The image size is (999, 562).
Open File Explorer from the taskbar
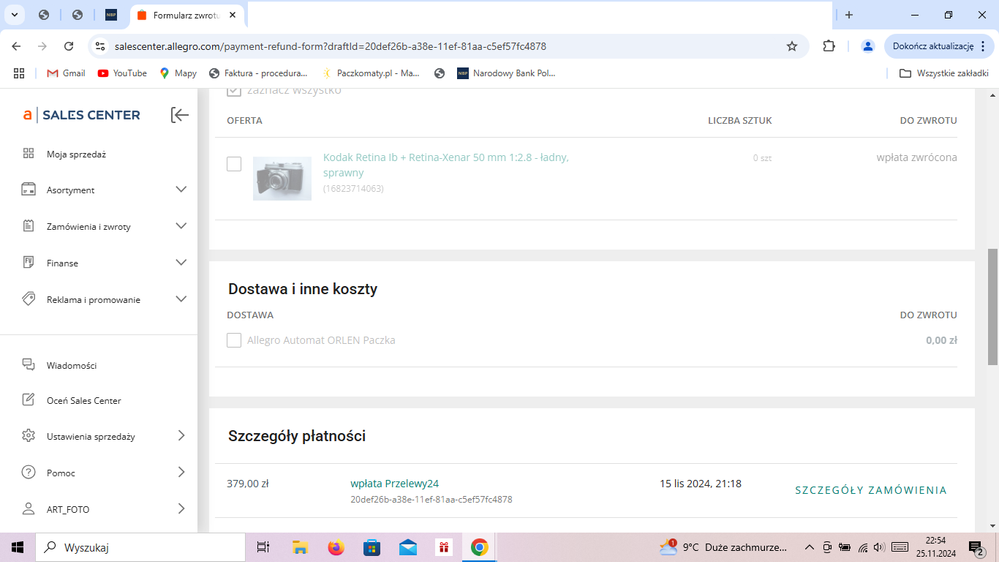click(x=299, y=547)
